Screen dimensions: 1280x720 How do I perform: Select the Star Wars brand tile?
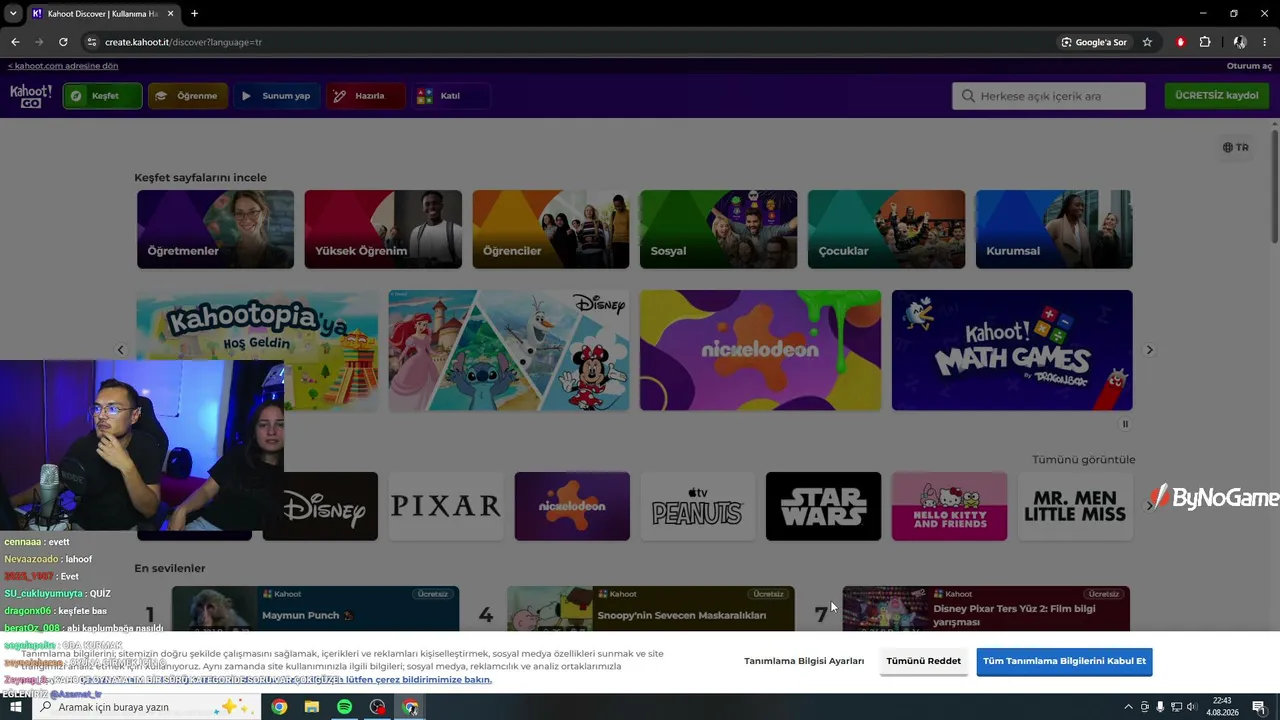click(824, 506)
